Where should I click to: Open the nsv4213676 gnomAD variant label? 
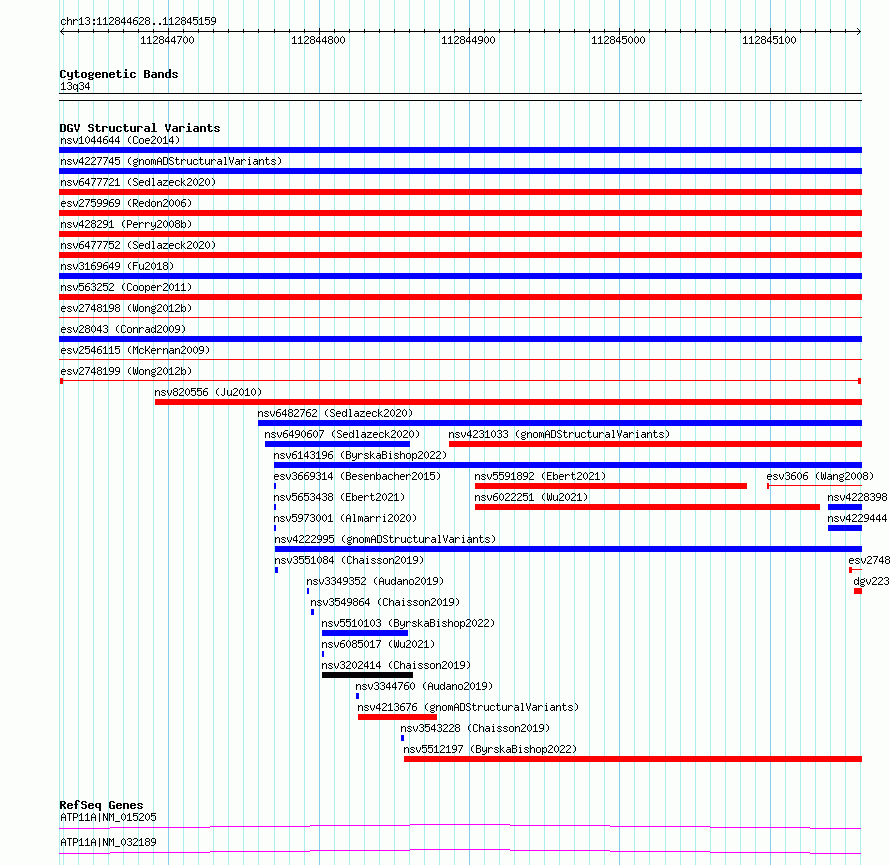468,707
